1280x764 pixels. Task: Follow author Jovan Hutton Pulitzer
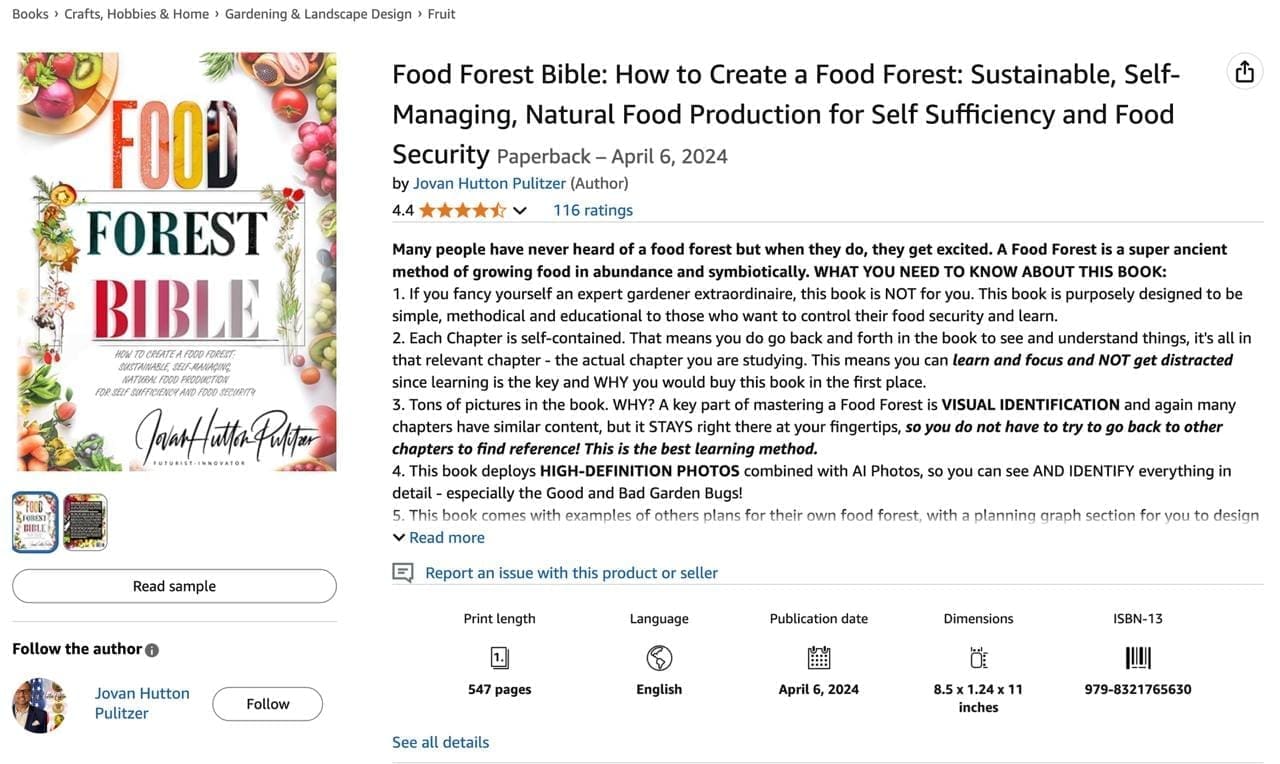267,704
